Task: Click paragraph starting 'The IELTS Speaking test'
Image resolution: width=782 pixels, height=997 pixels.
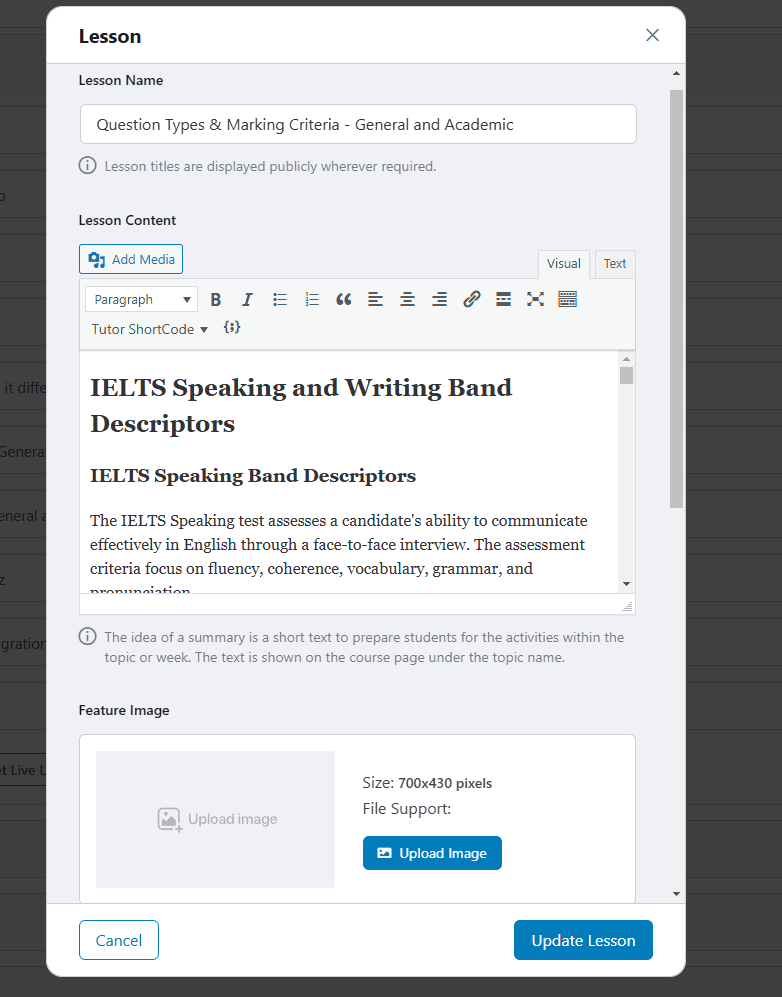Action: click(x=339, y=551)
